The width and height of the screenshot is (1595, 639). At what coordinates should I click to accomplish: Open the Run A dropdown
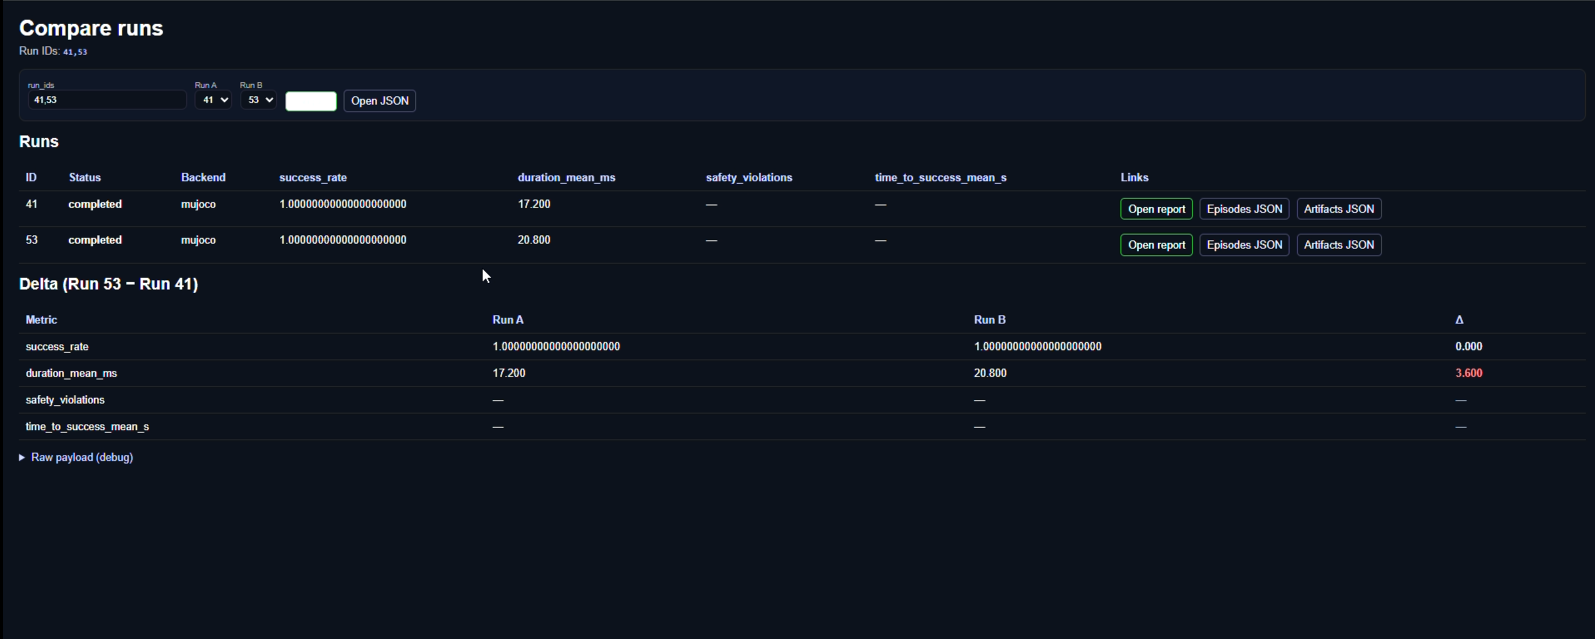point(212,100)
